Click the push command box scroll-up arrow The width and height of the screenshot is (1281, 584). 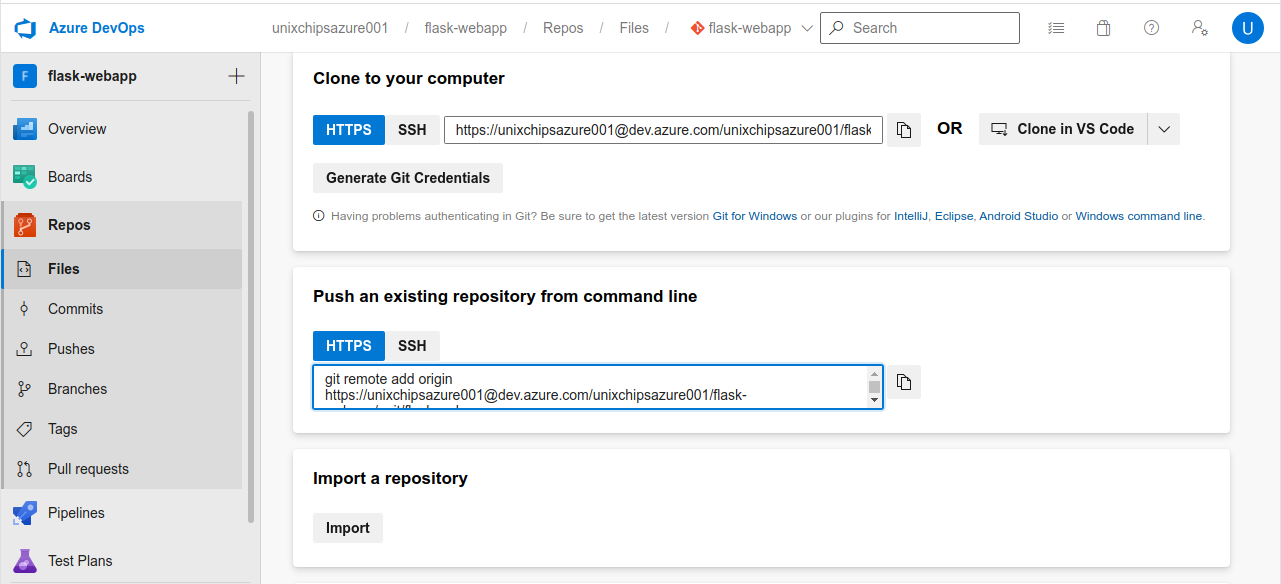click(x=875, y=374)
